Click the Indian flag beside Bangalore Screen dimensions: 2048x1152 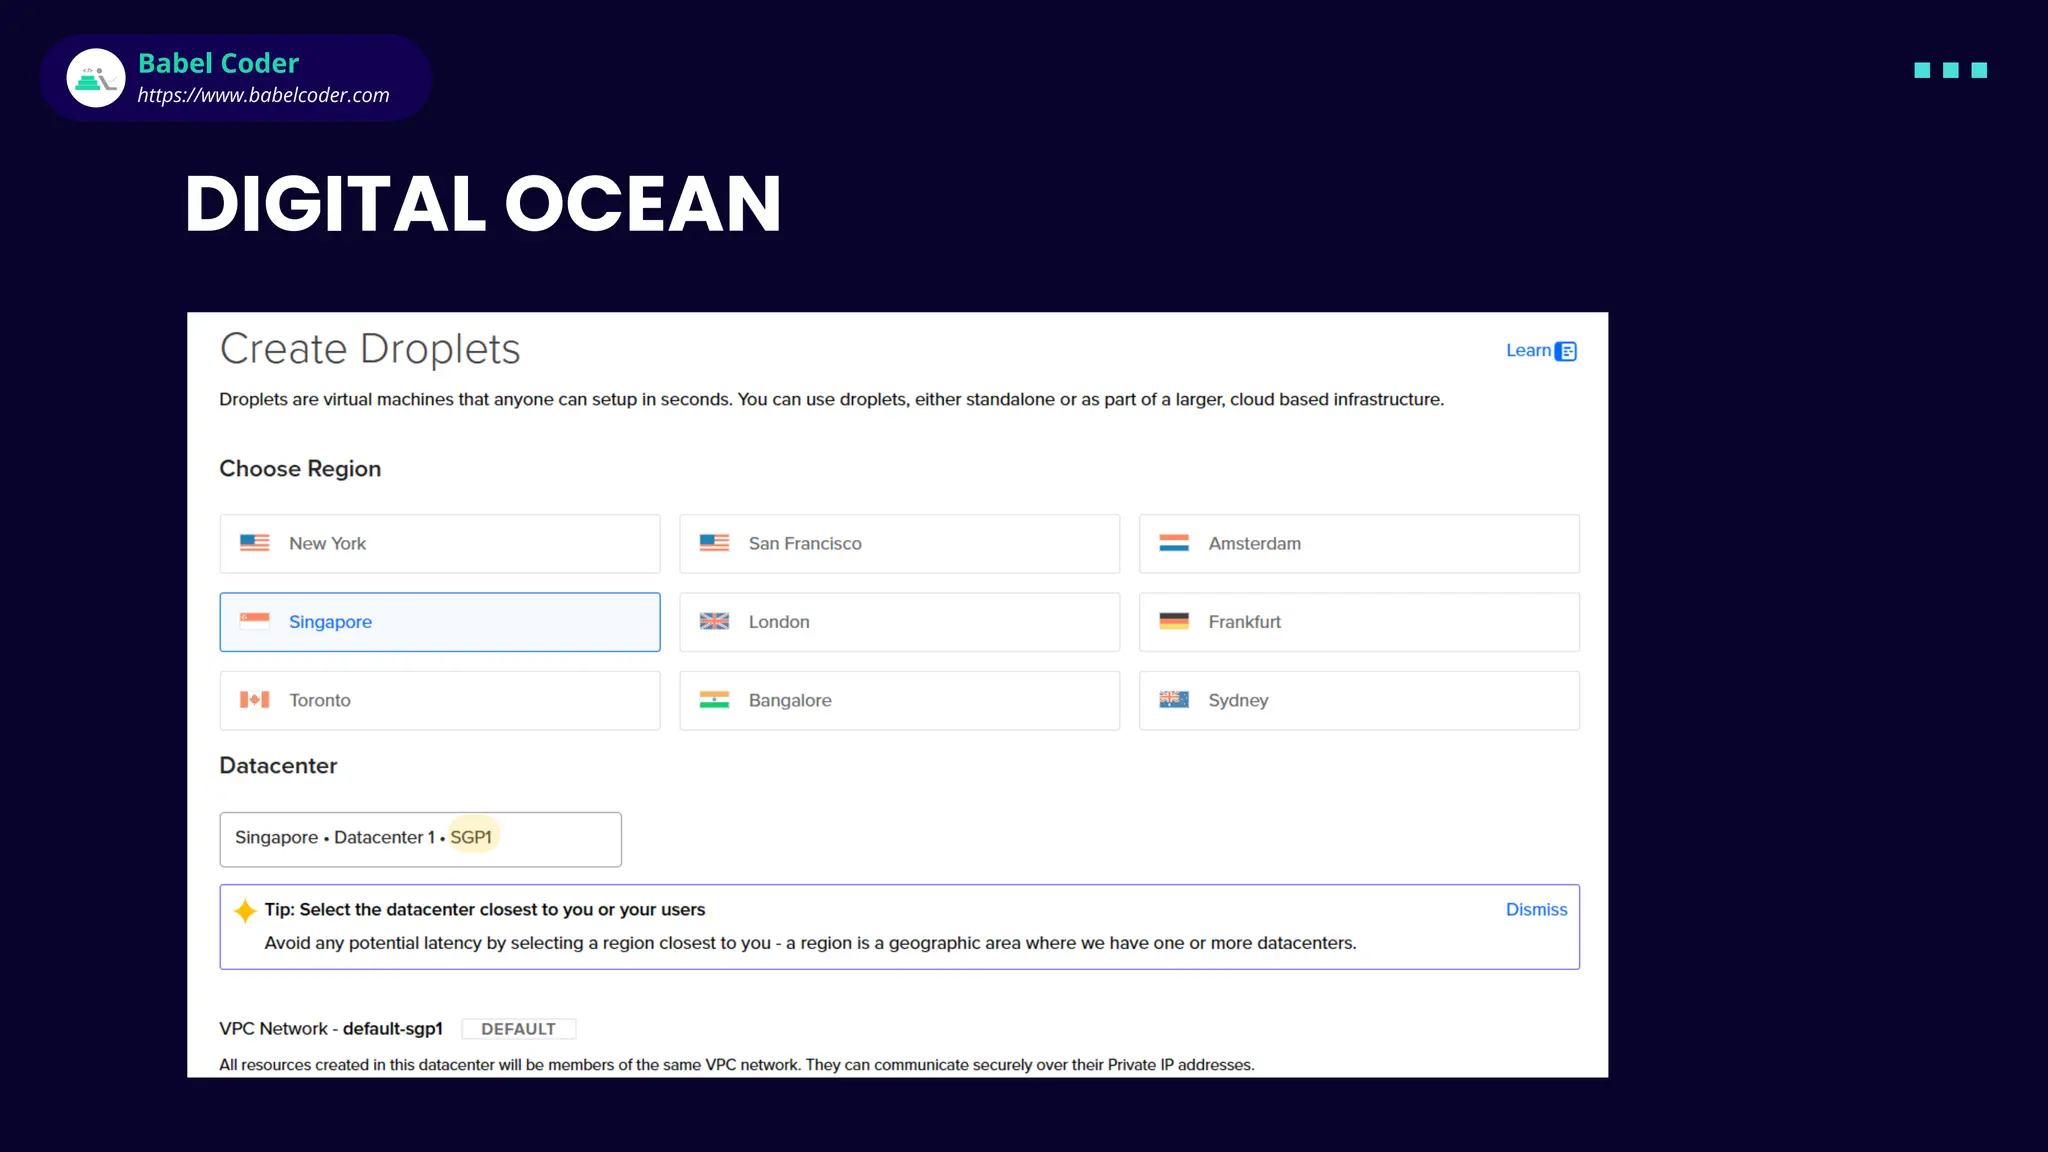(x=714, y=700)
